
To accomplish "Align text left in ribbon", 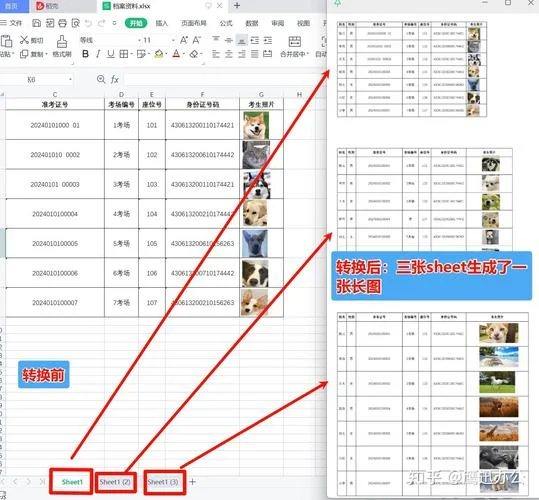I will pyautogui.click(x=216, y=54).
